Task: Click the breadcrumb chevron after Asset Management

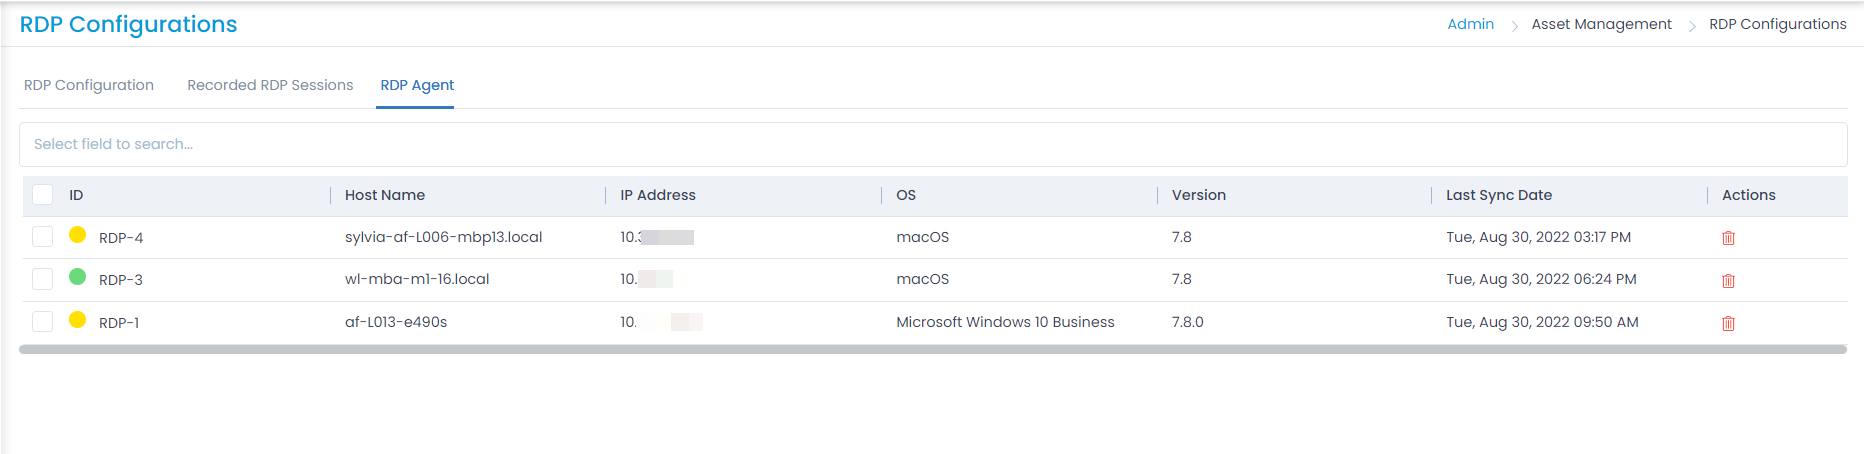Action: coord(1692,26)
